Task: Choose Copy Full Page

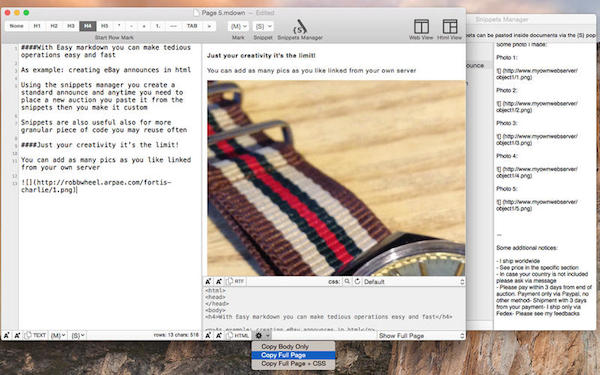Action: coord(293,355)
